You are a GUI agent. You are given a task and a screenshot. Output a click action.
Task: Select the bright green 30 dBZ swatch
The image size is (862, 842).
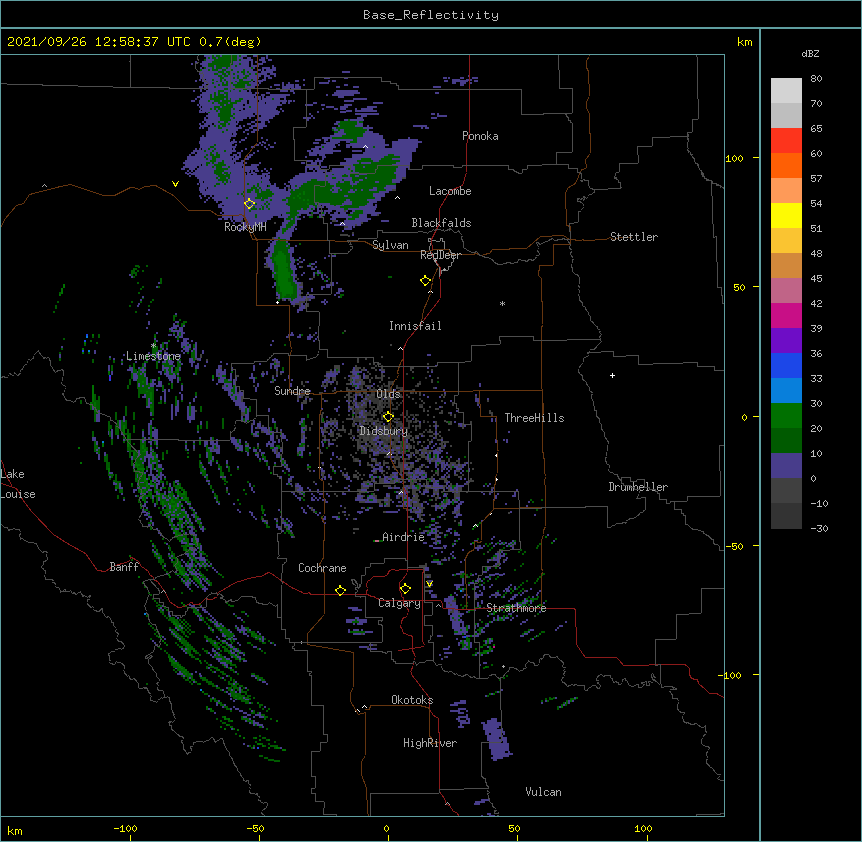tap(786, 416)
